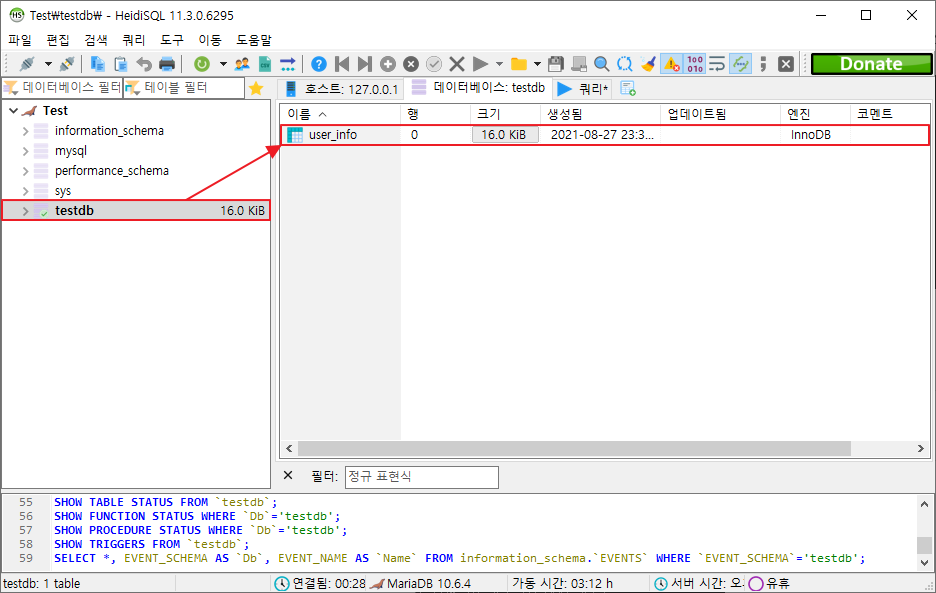The height and width of the screenshot is (593, 936).
Task: Toggle the green code folding icon
Action: 741,64
